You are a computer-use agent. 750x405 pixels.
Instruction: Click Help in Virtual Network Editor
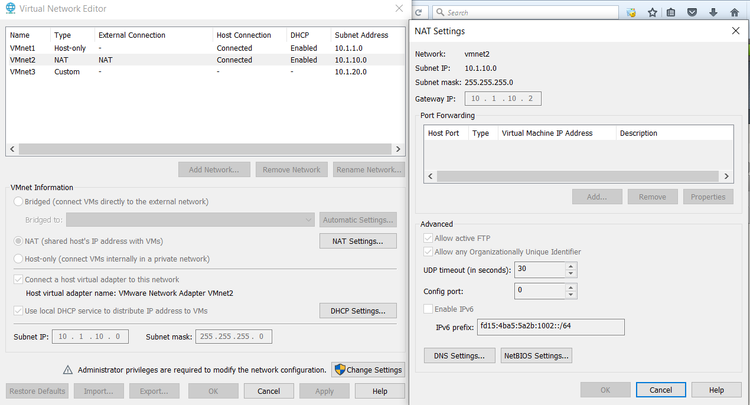pyautogui.click(x=380, y=391)
